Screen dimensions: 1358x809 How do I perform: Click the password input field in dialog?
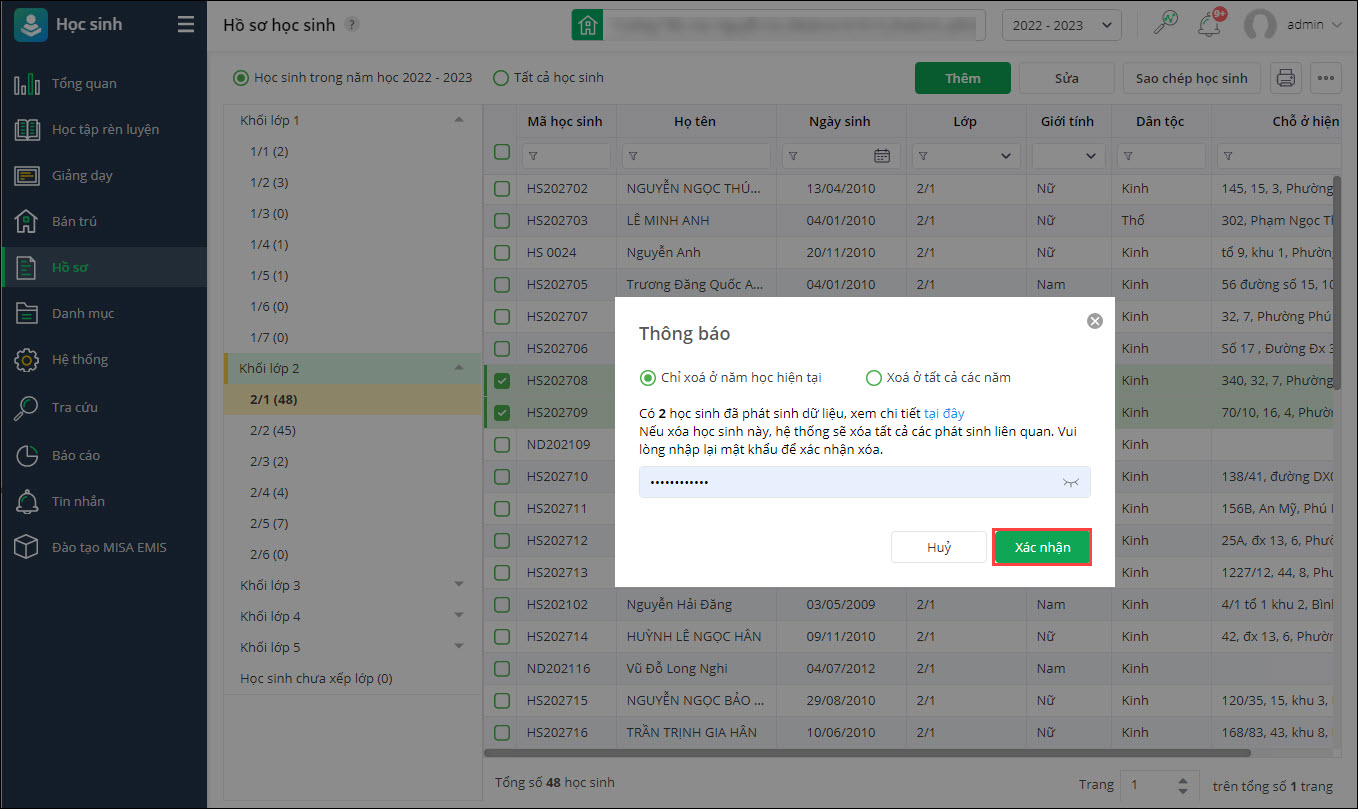pyautogui.click(x=850, y=482)
